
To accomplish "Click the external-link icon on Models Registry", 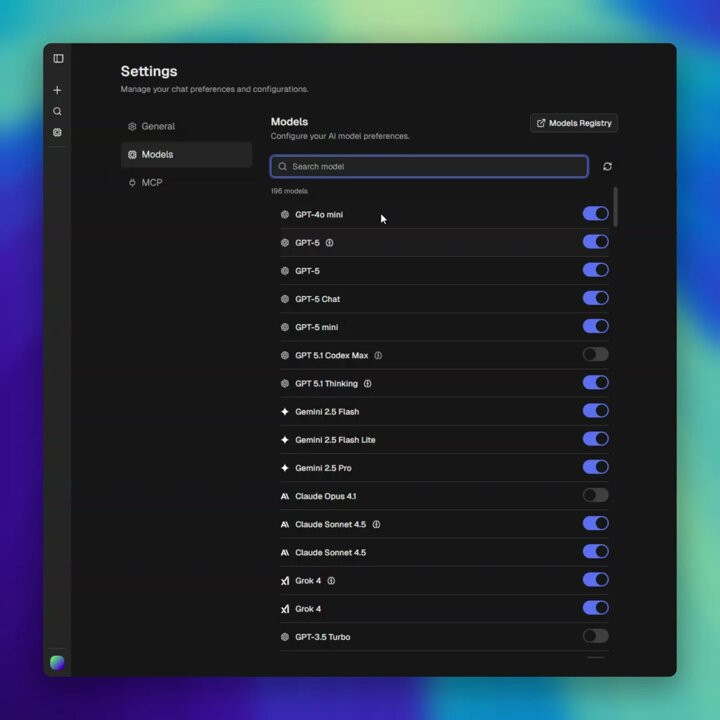I will coord(541,123).
